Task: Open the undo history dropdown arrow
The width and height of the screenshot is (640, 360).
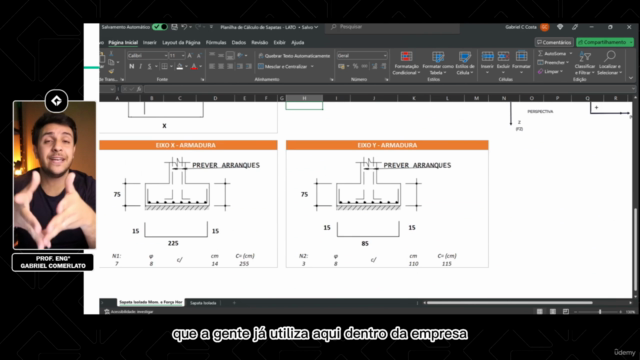Action: 191,27
